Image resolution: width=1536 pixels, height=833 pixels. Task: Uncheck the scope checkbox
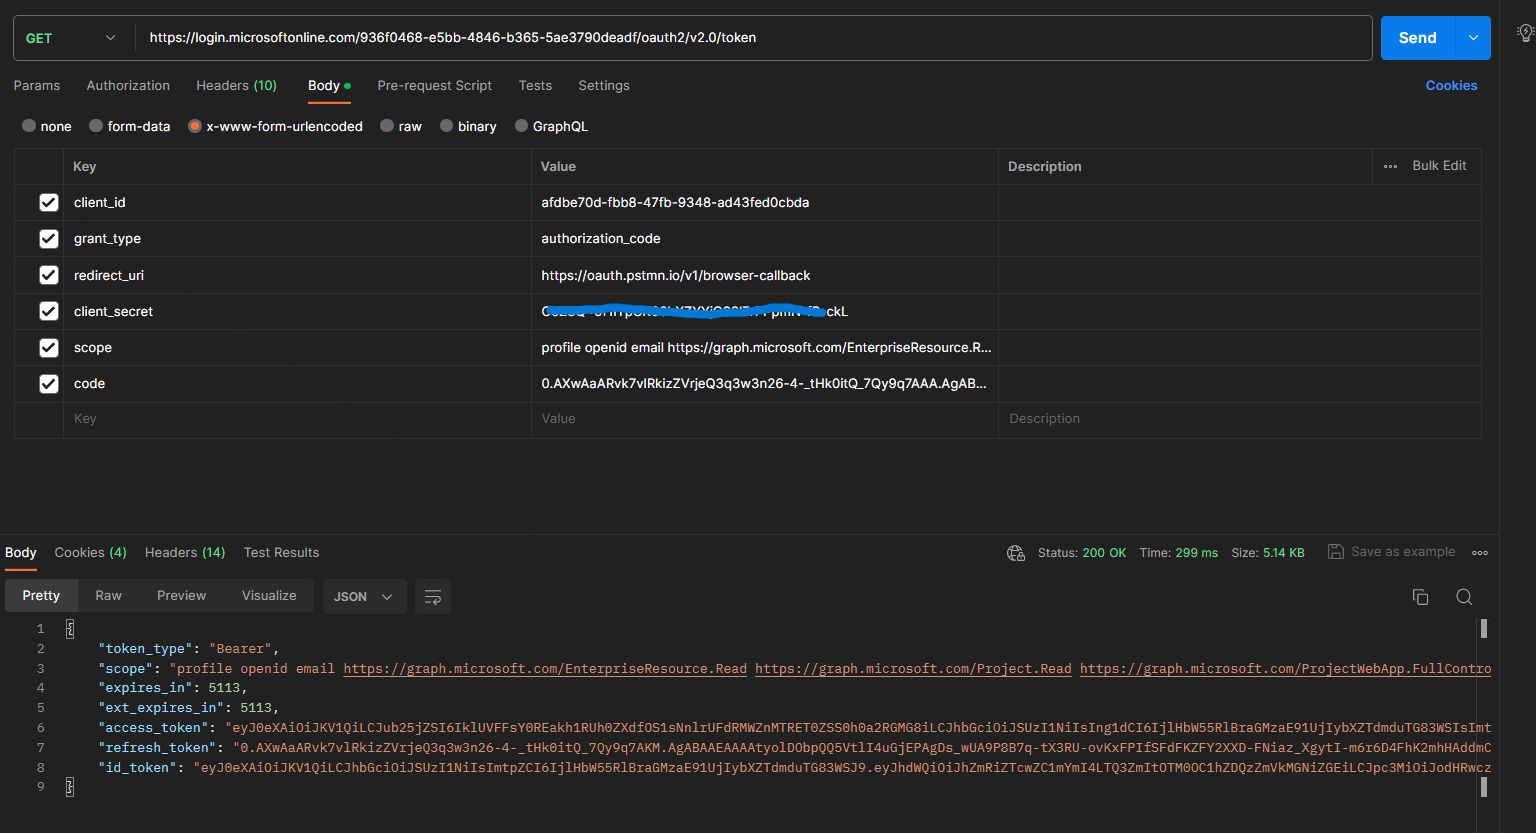(49, 348)
